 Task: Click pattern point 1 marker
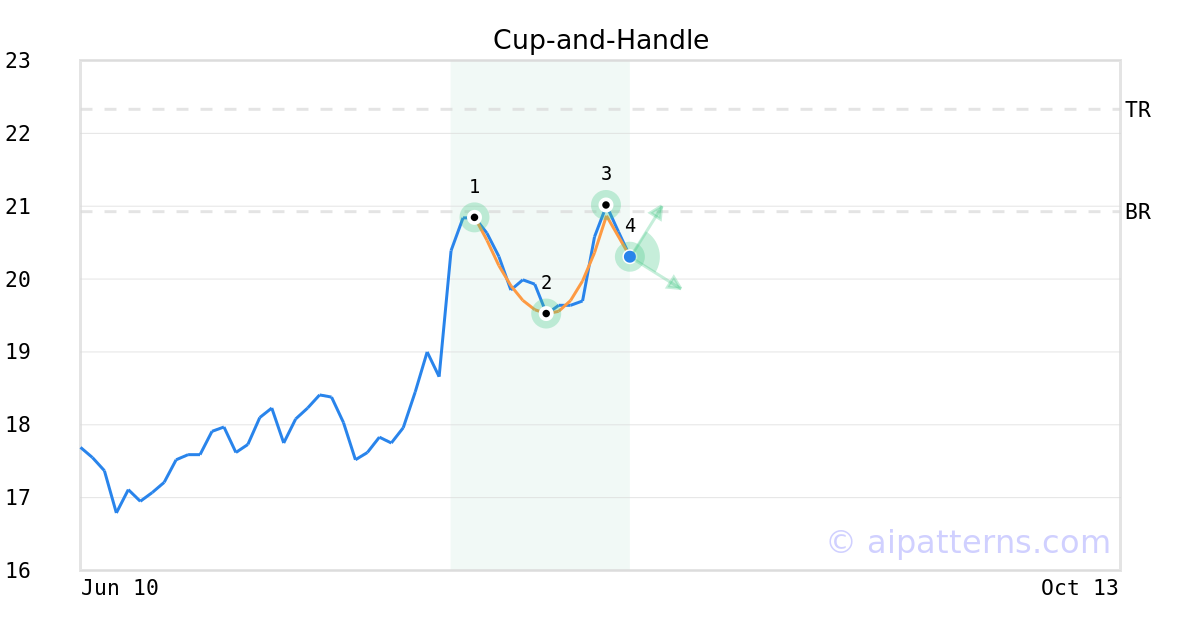[474, 217]
